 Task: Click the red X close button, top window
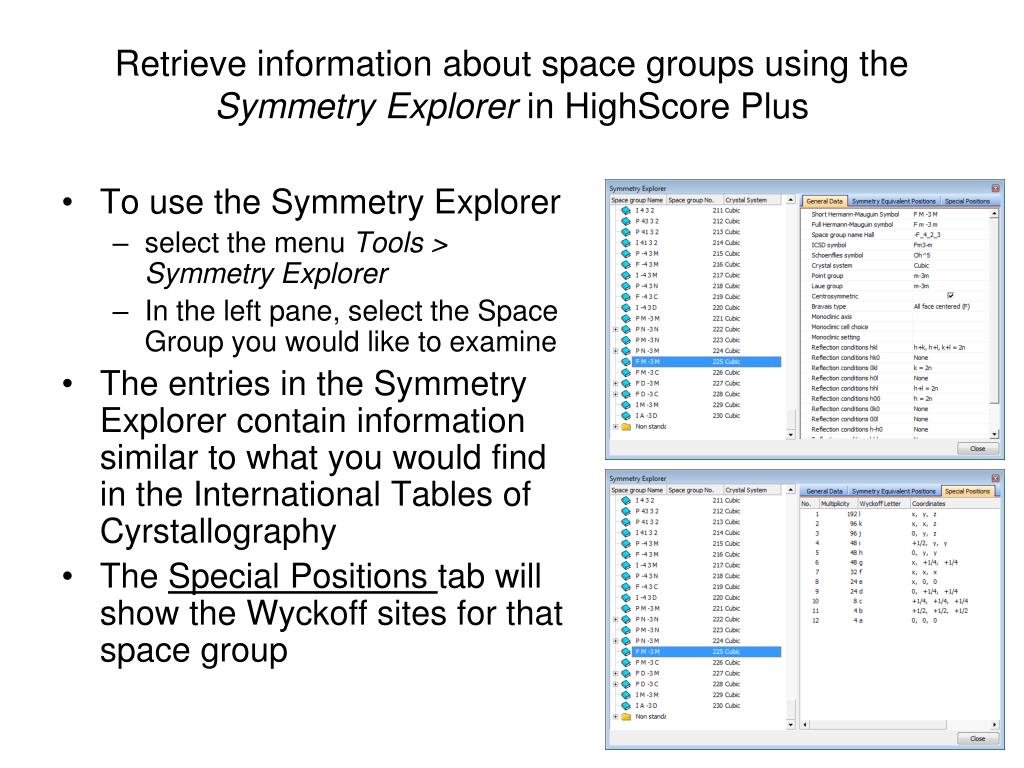click(995, 188)
